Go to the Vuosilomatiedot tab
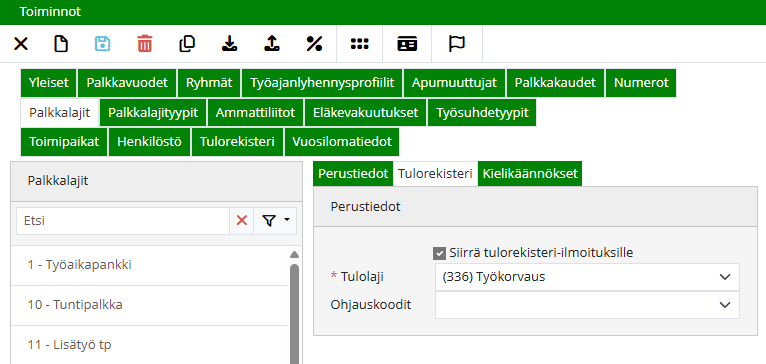Screen dimensions: 766x364 (x=342, y=142)
